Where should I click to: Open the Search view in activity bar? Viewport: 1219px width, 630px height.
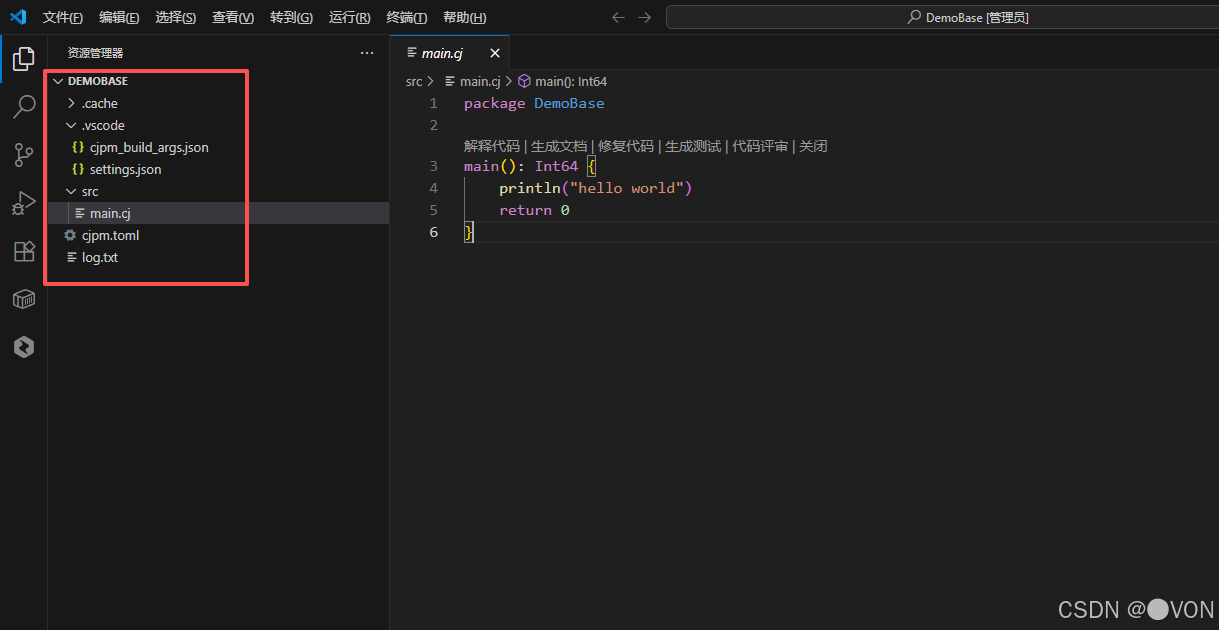[23, 107]
